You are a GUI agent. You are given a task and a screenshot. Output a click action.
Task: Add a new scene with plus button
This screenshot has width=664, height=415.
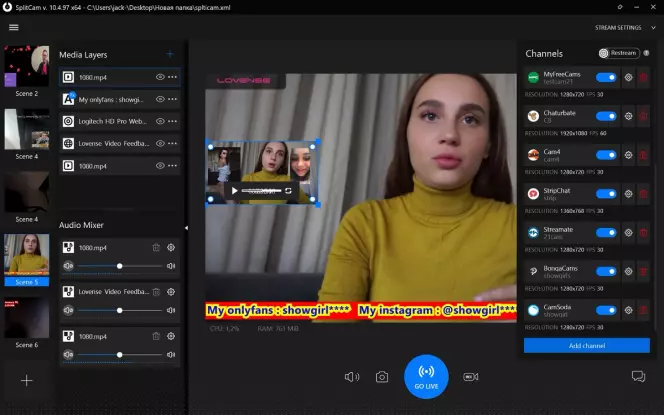pos(26,380)
